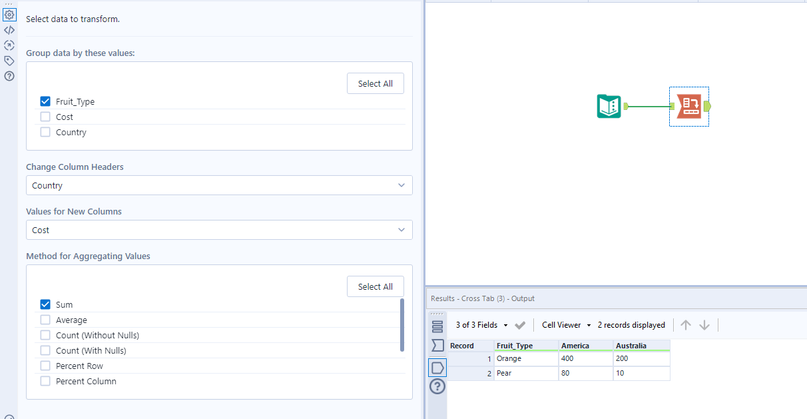This screenshot has width=807, height=419.
Task: Select the Fruit_Type column header
Action: (527, 345)
